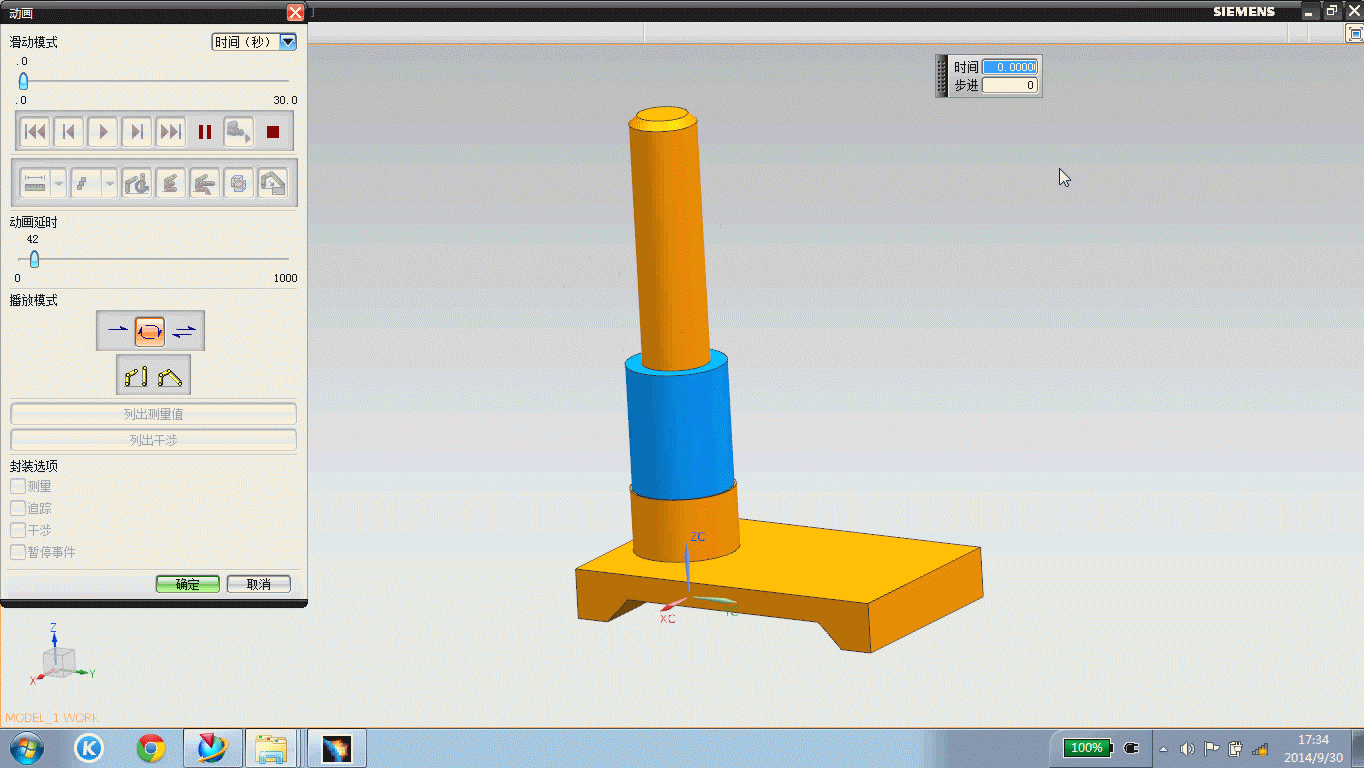Click the export-to-movie camera icon
The width and height of the screenshot is (1366, 768).
[239, 131]
